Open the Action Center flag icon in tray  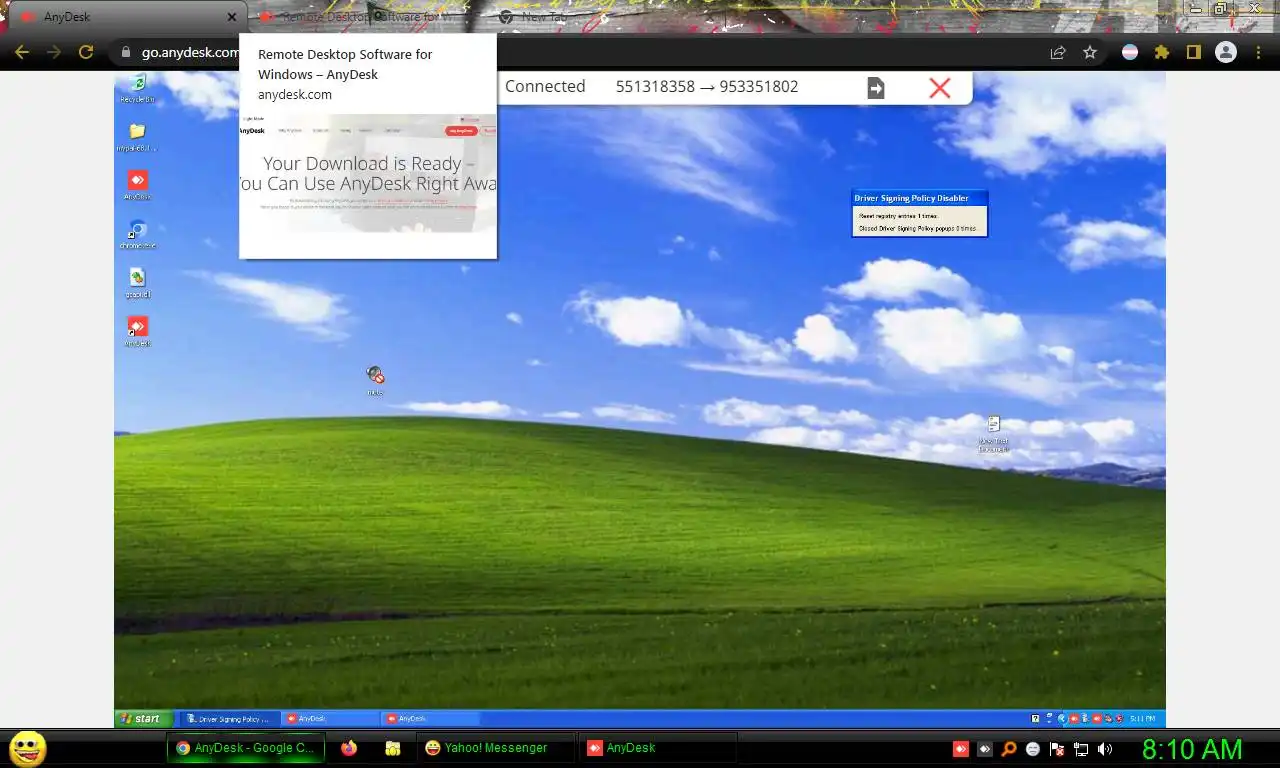(x=1057, y=748)
